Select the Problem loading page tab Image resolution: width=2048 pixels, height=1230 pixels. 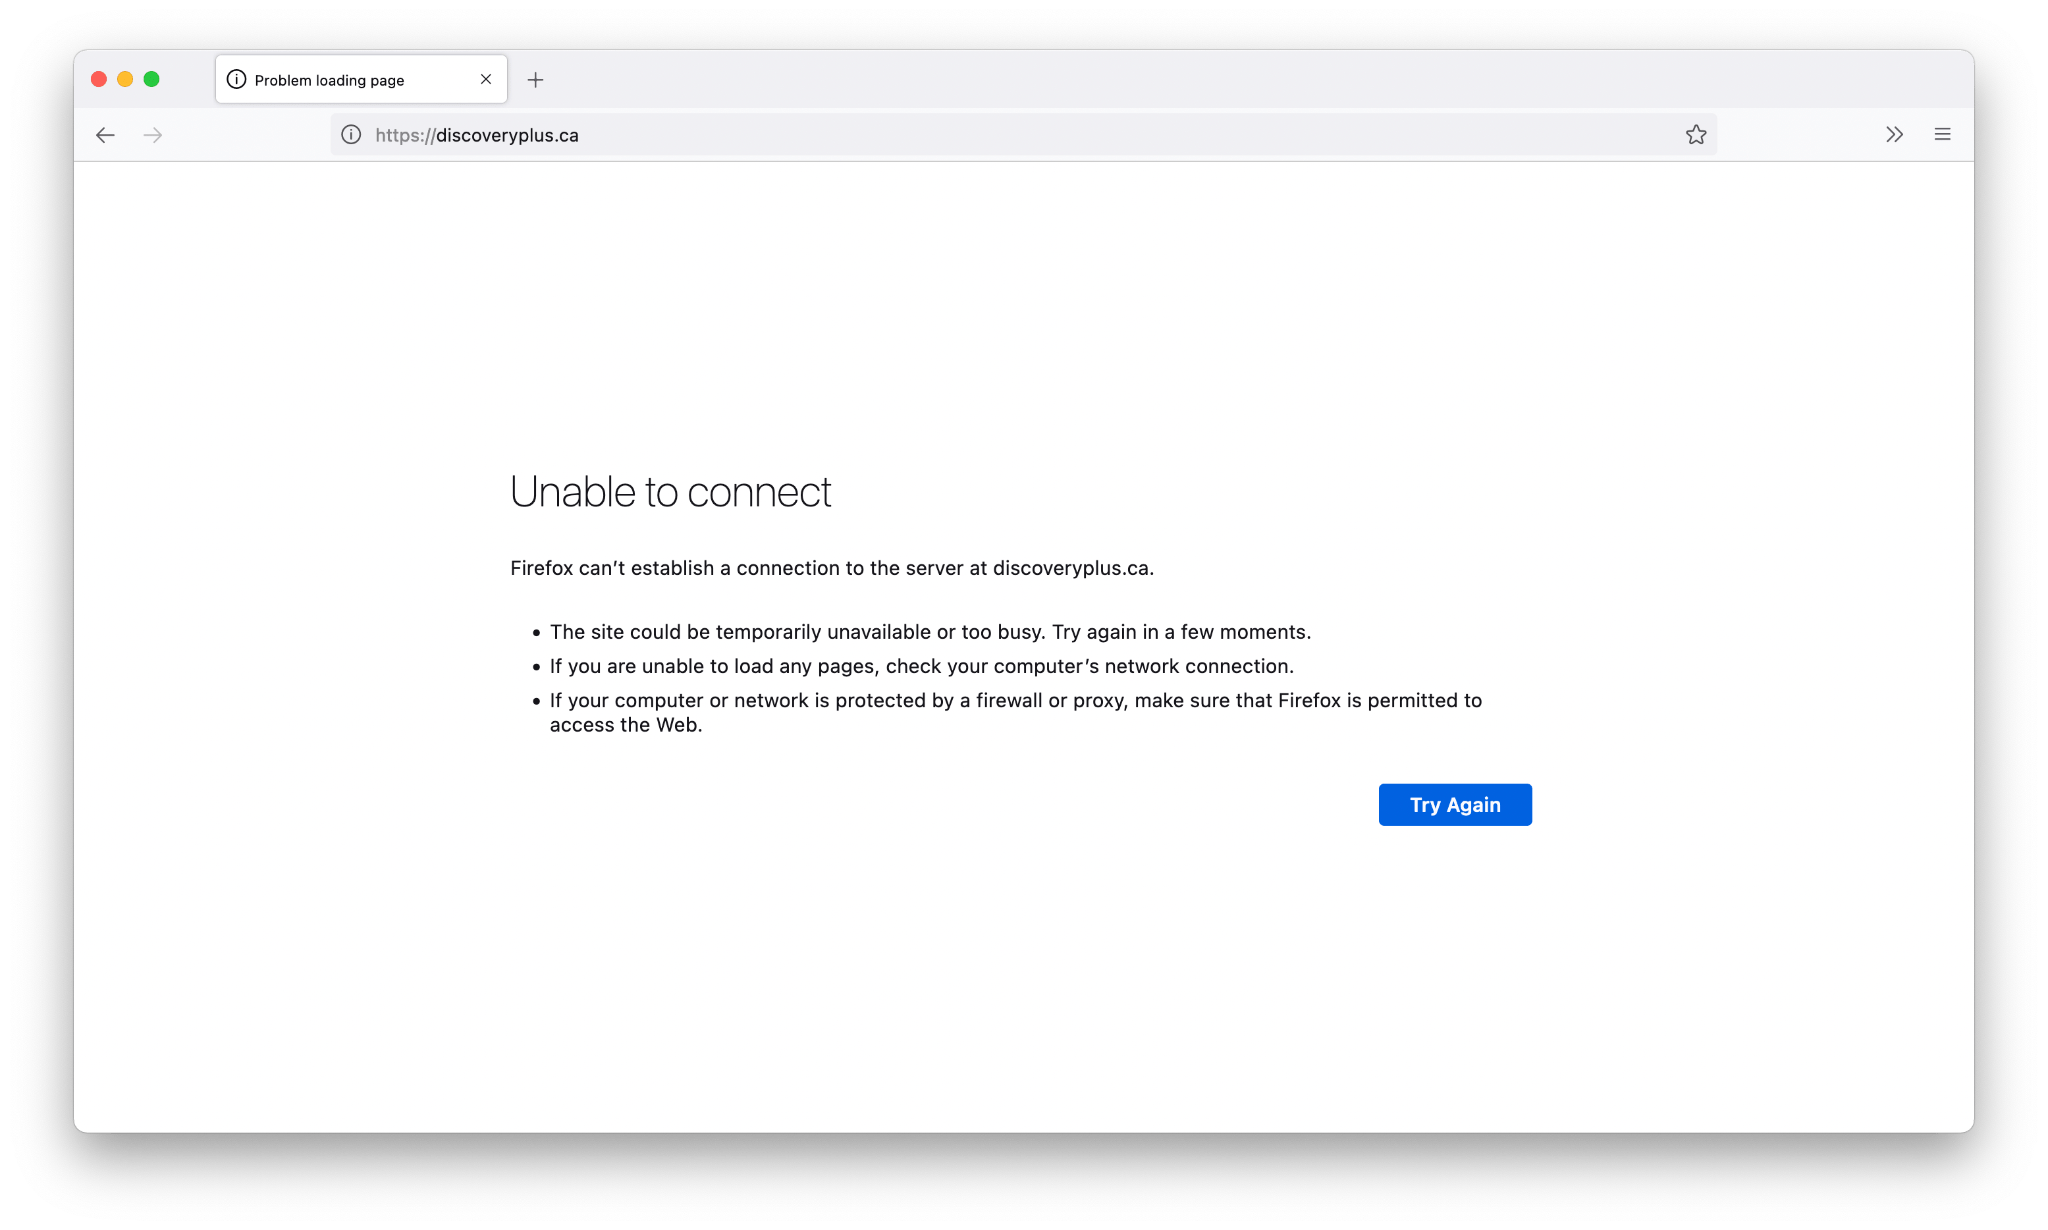point(330,79)
